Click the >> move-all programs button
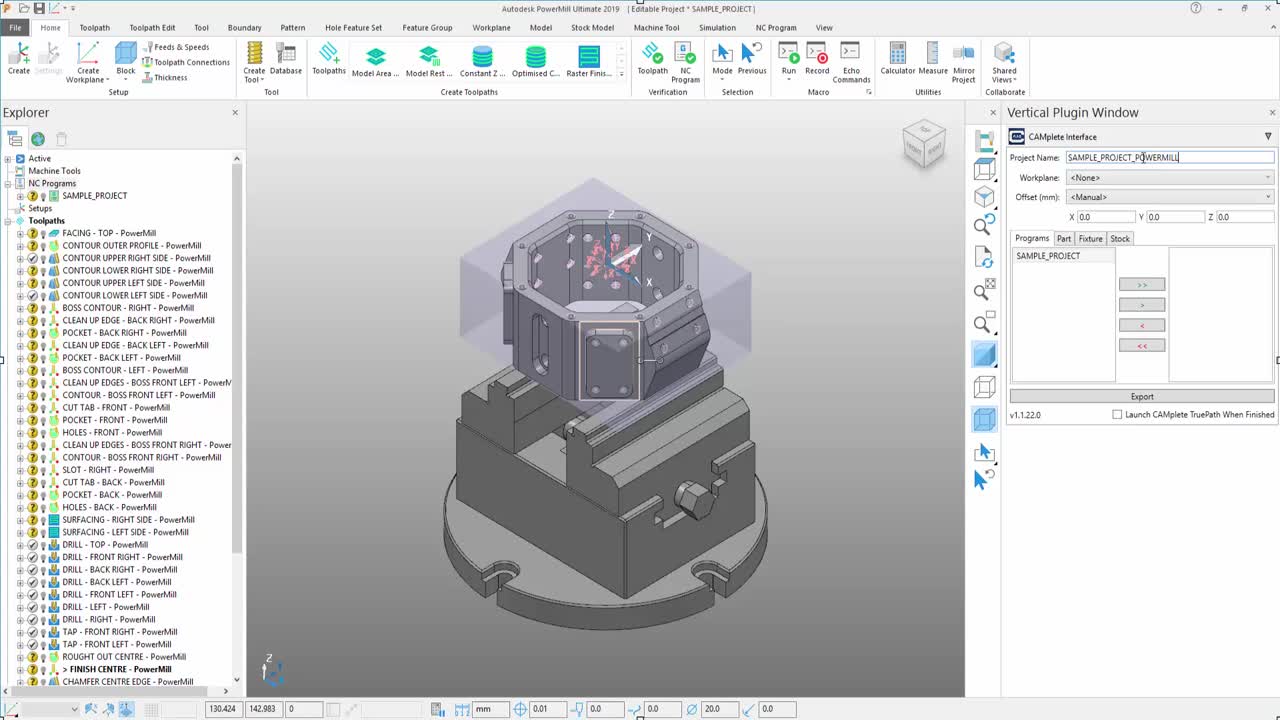The image size is (1280, 720). click(x=1141, y=285)
